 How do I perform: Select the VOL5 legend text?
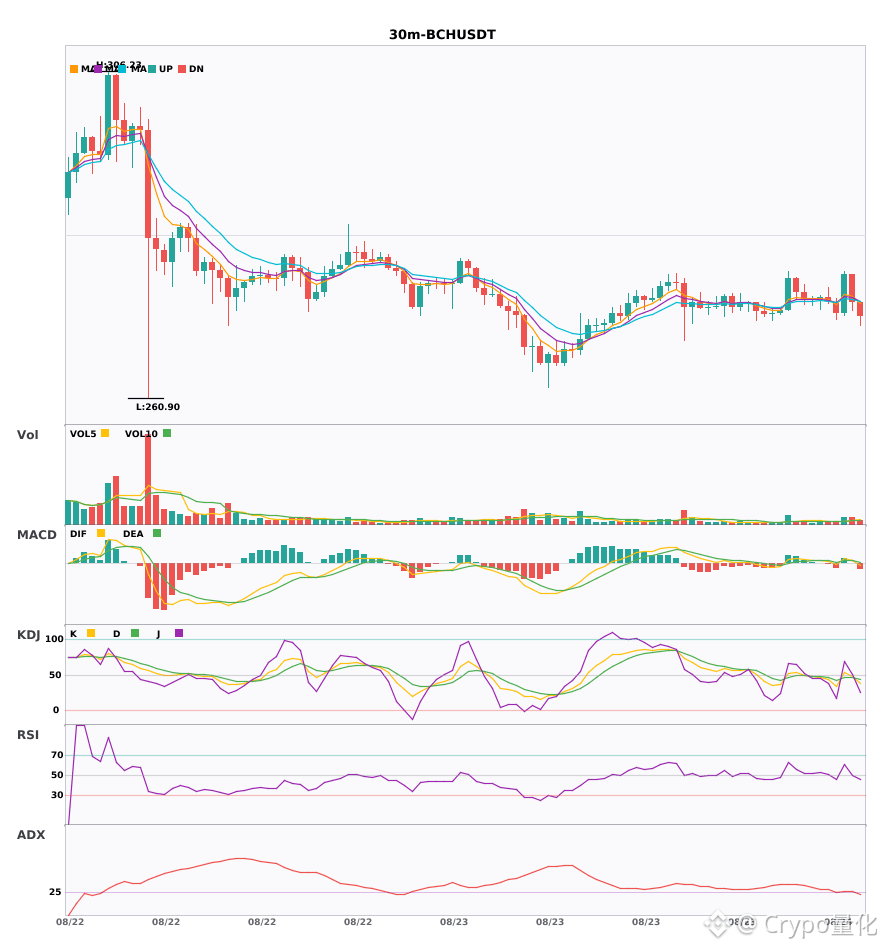[83, 434]
